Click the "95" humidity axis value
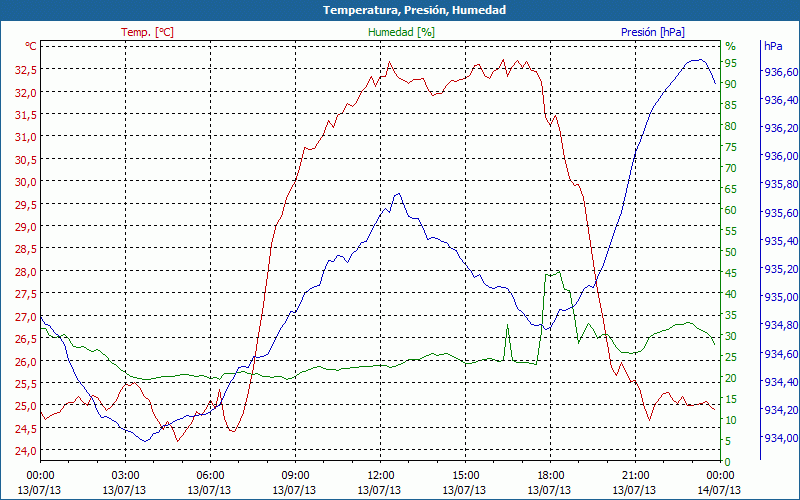800x500 pixels. (731, 63)
